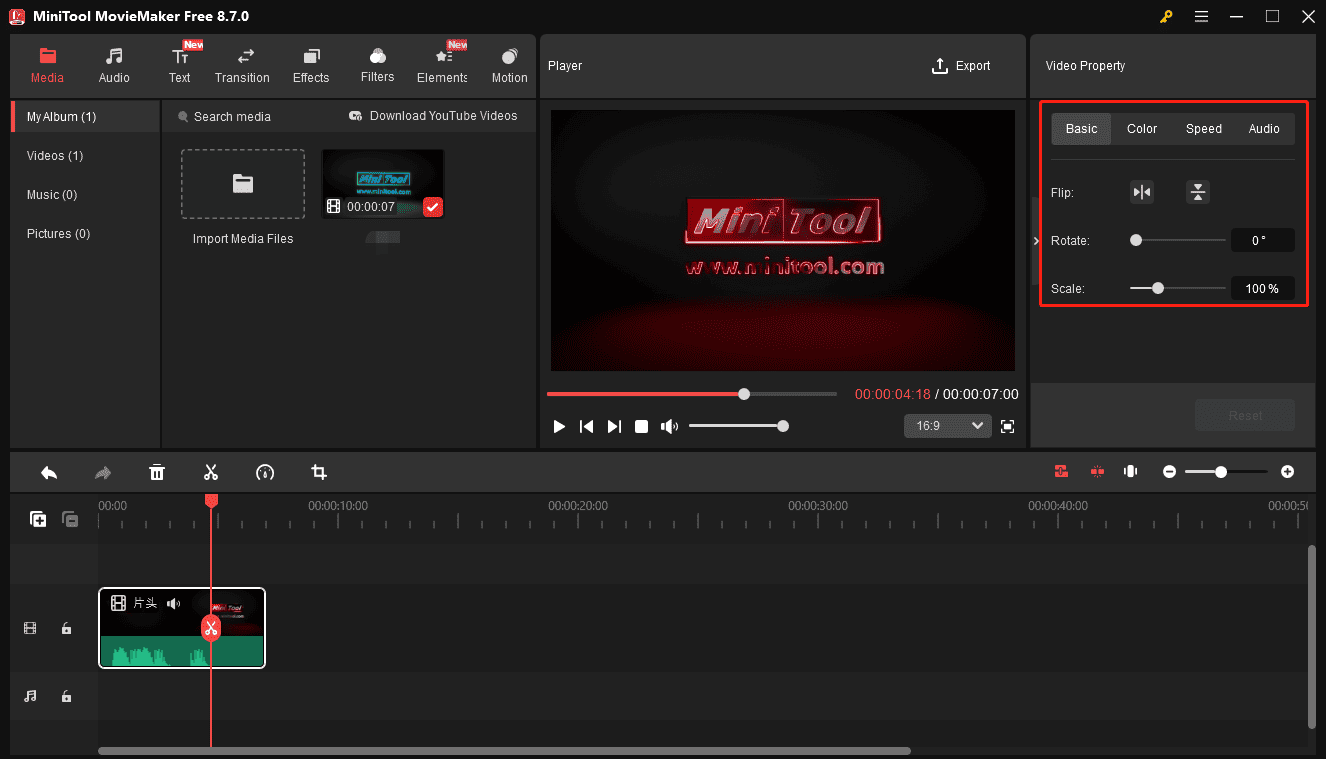This screenshot has height=759, width=1326.
Task: Redo the last action
Action: [103, 472]
